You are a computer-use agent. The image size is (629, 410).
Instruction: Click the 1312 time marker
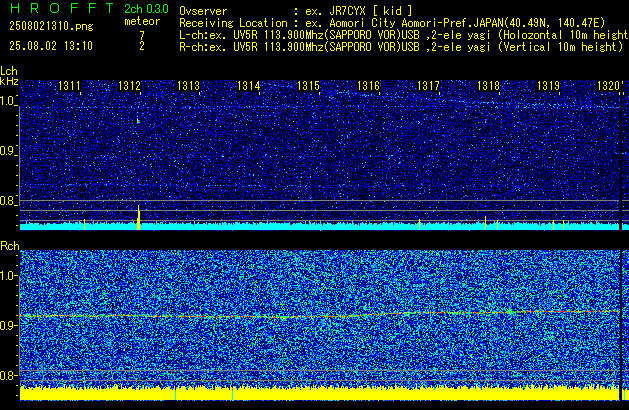[130, 86]
